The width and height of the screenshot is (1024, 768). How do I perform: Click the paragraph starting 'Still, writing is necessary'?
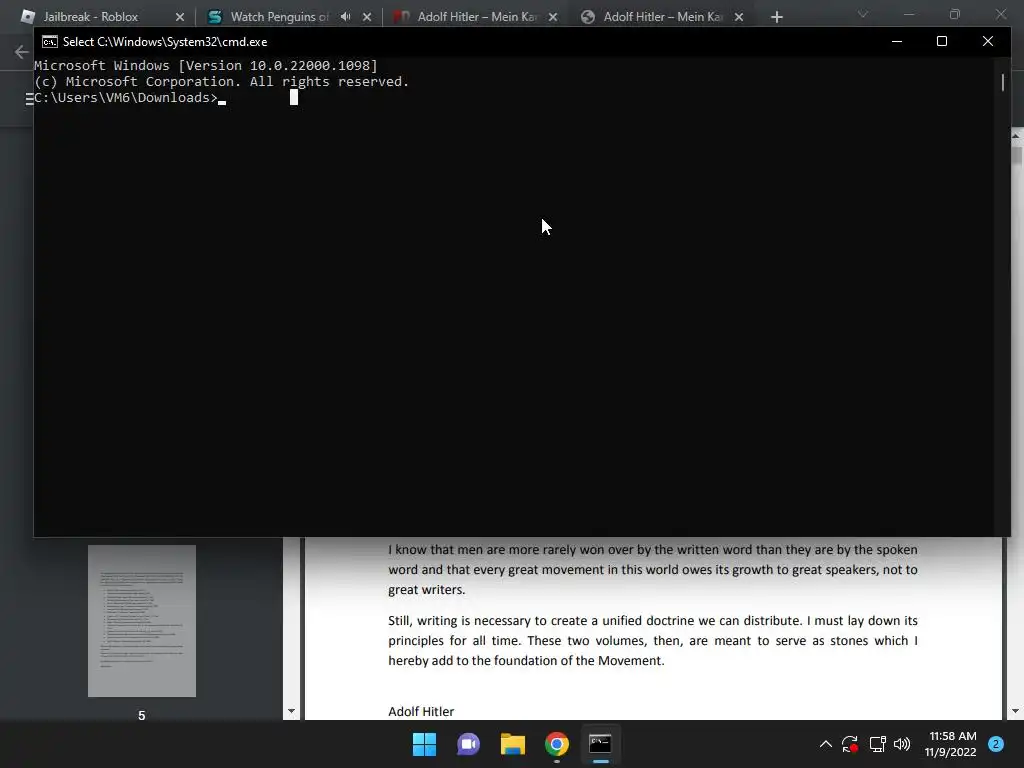653,641
